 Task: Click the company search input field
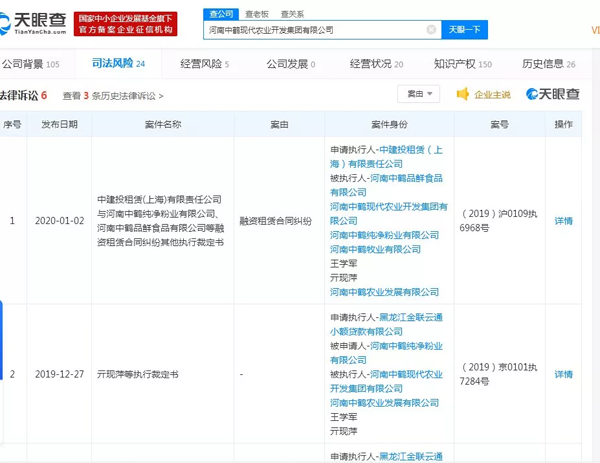pos(315,30)
